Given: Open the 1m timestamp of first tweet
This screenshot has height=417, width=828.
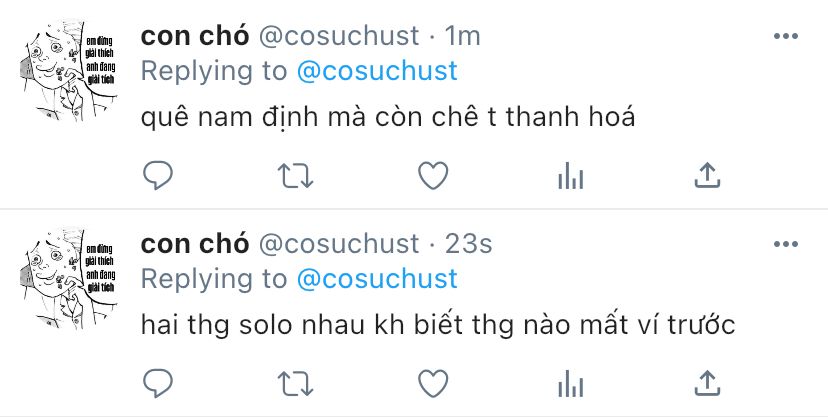Looking at the screenshot, I should [463, 36].
